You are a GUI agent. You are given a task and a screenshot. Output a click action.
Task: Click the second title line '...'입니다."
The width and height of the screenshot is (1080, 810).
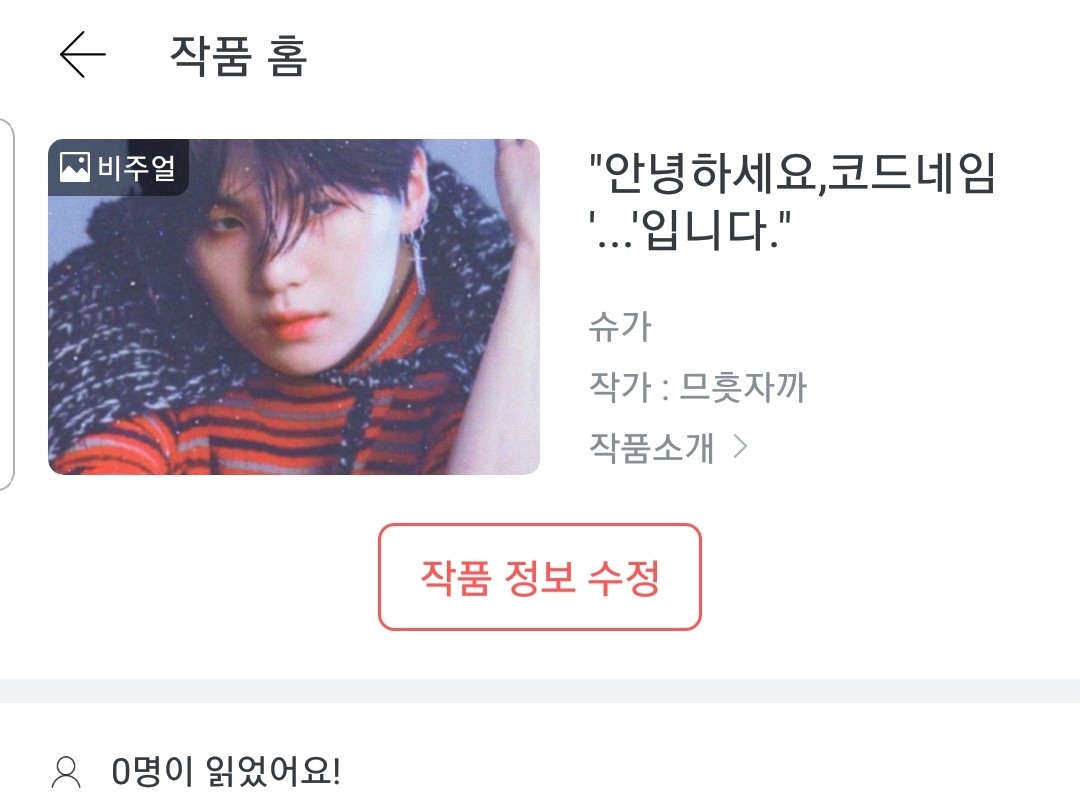(690, 230)
